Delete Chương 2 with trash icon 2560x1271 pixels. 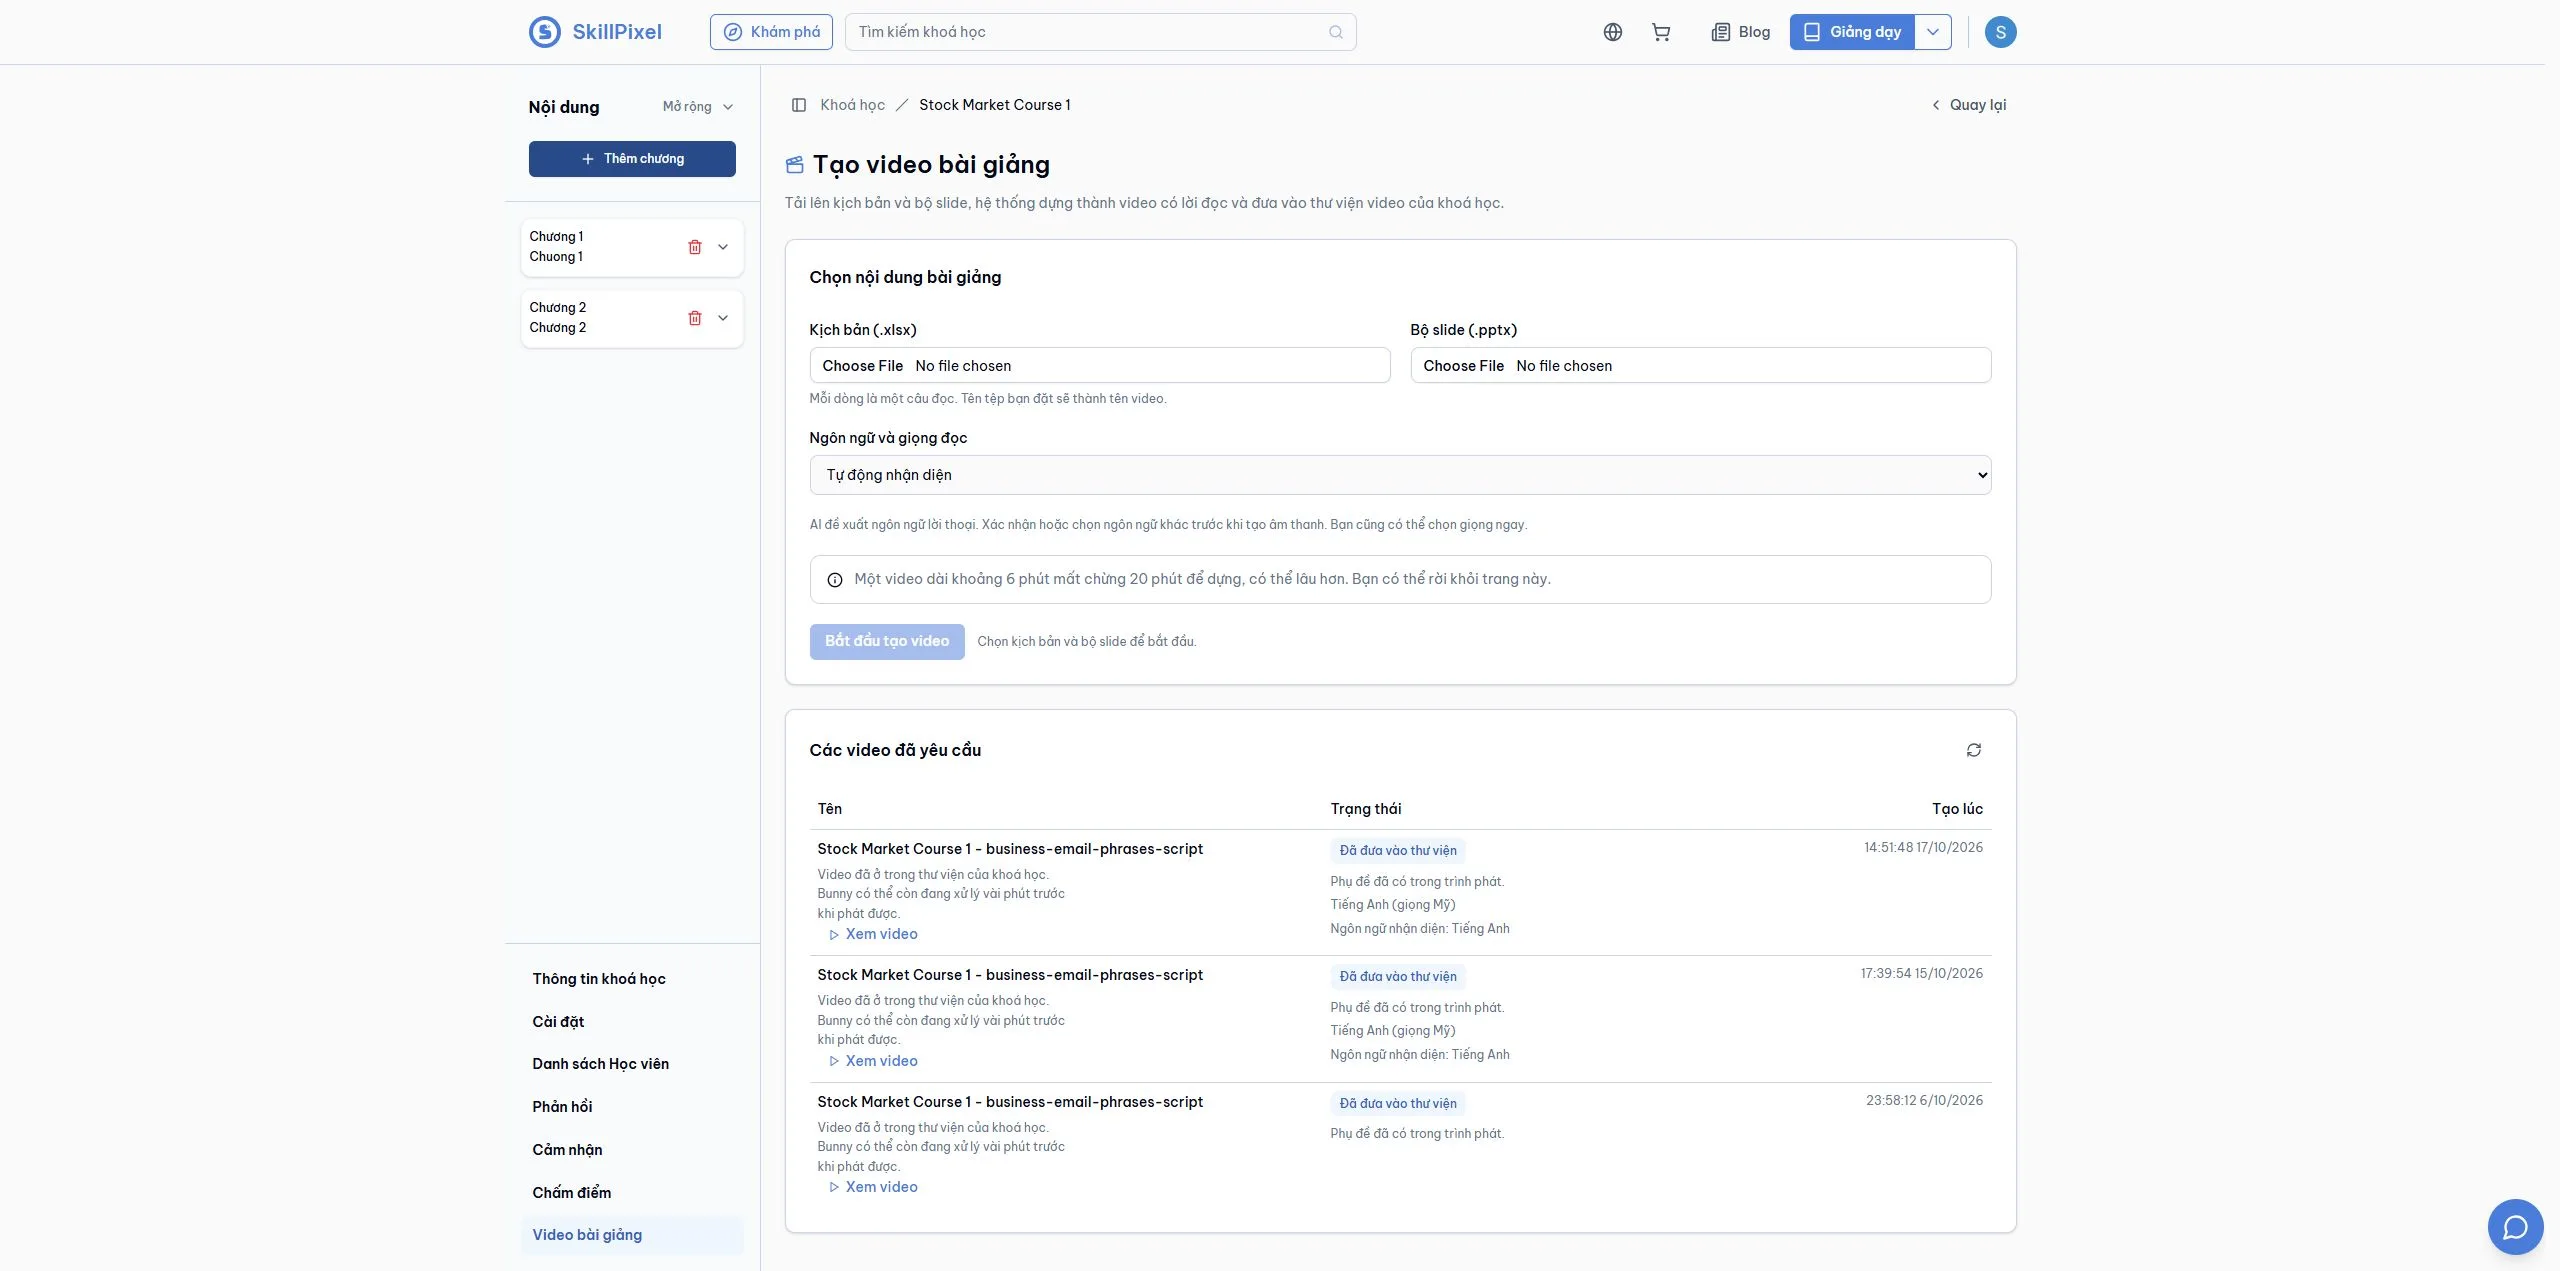tap(695, 318)
